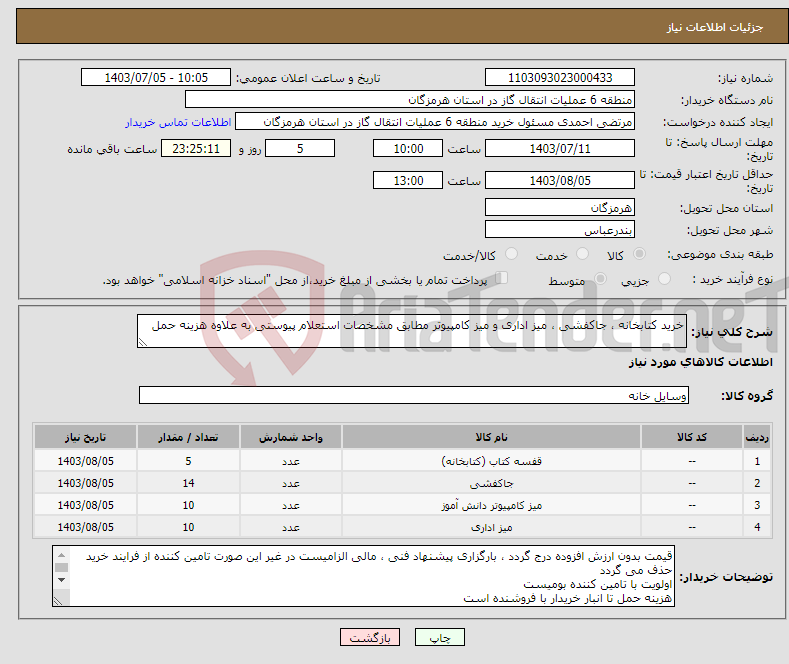
Task: Click the remaining days field showing 5
Action: coord(300,148)
